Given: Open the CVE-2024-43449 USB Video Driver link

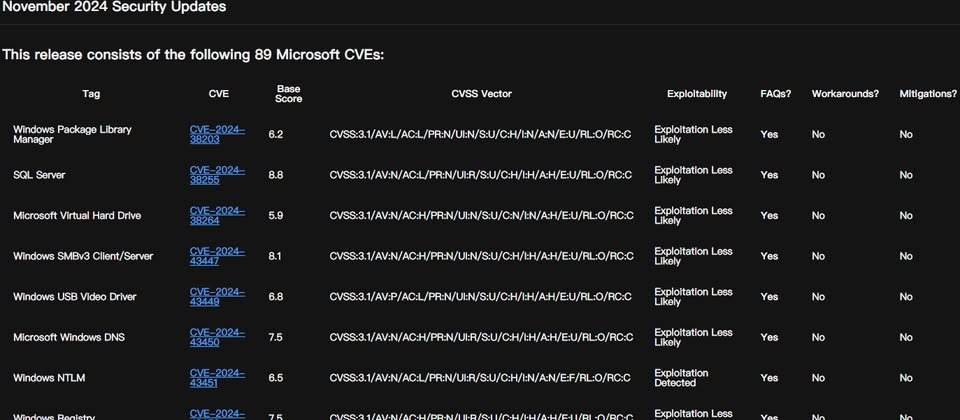Looking at the screenshot, I should click(x=217, y=297).
